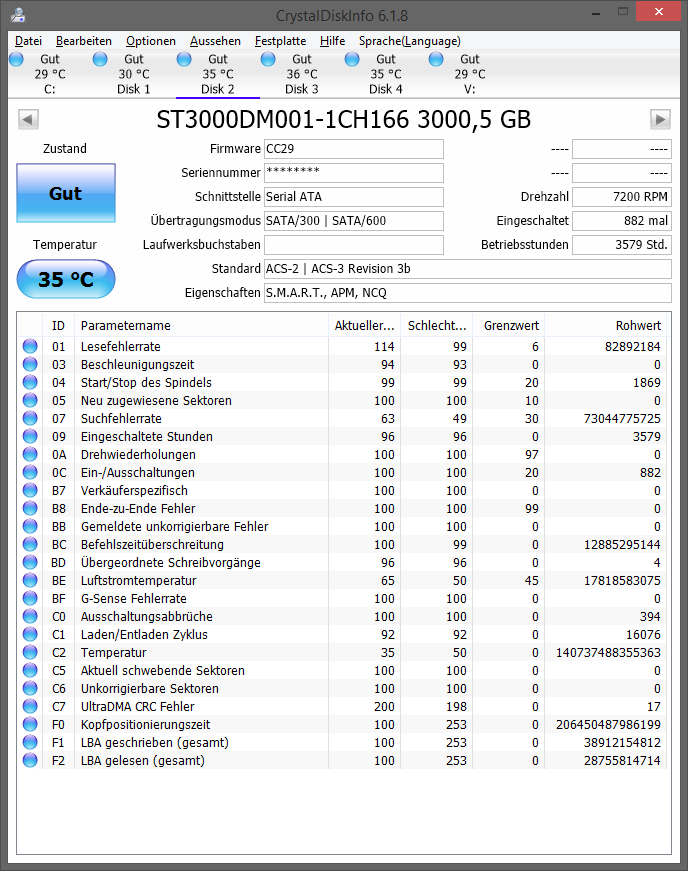Select the Ein-/Ausschaltungen row
688x871 pixels.
[x=342, y=473]
